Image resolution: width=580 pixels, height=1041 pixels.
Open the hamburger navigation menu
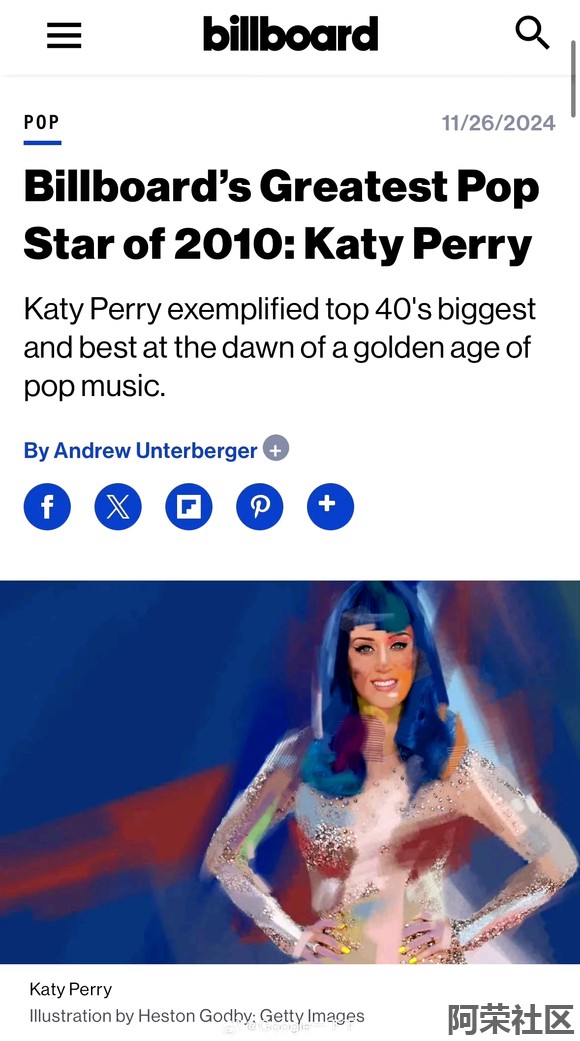tap(64, 35)
